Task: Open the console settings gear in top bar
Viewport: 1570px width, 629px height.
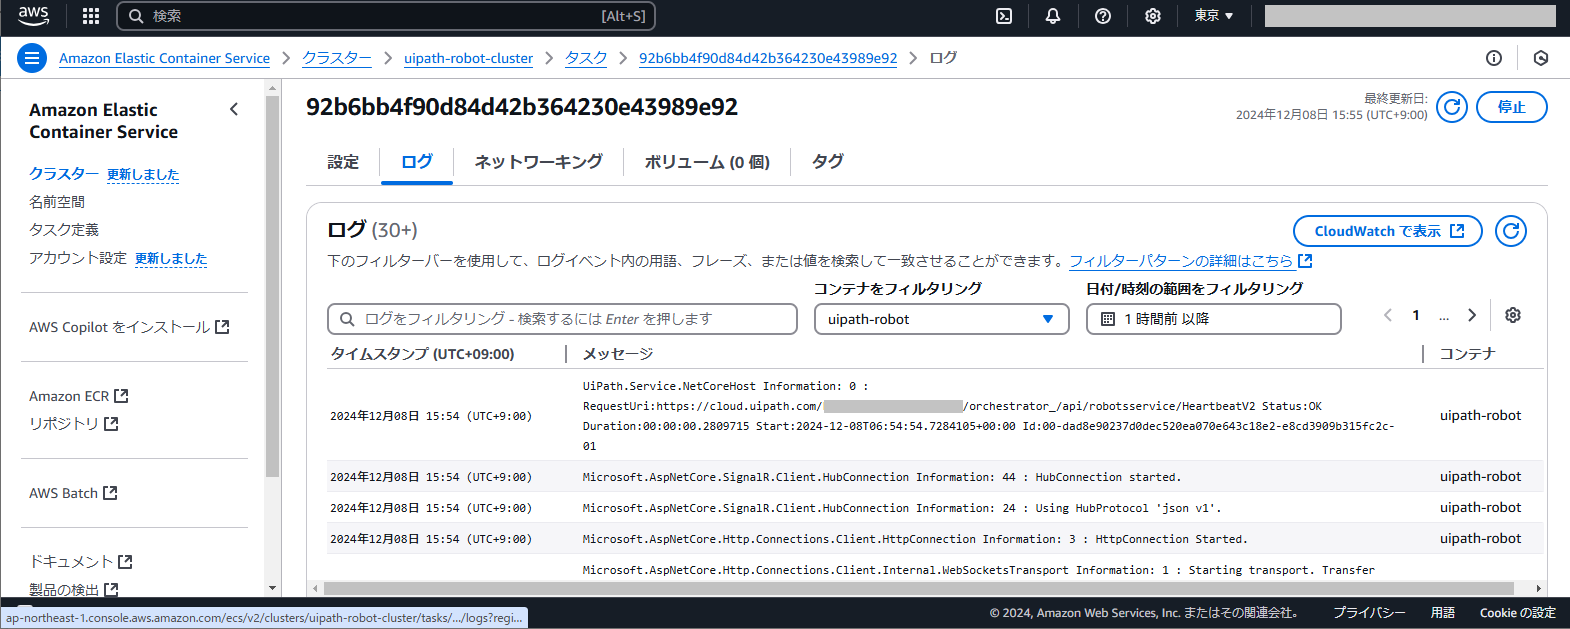Action: [x=1153, y=16]
